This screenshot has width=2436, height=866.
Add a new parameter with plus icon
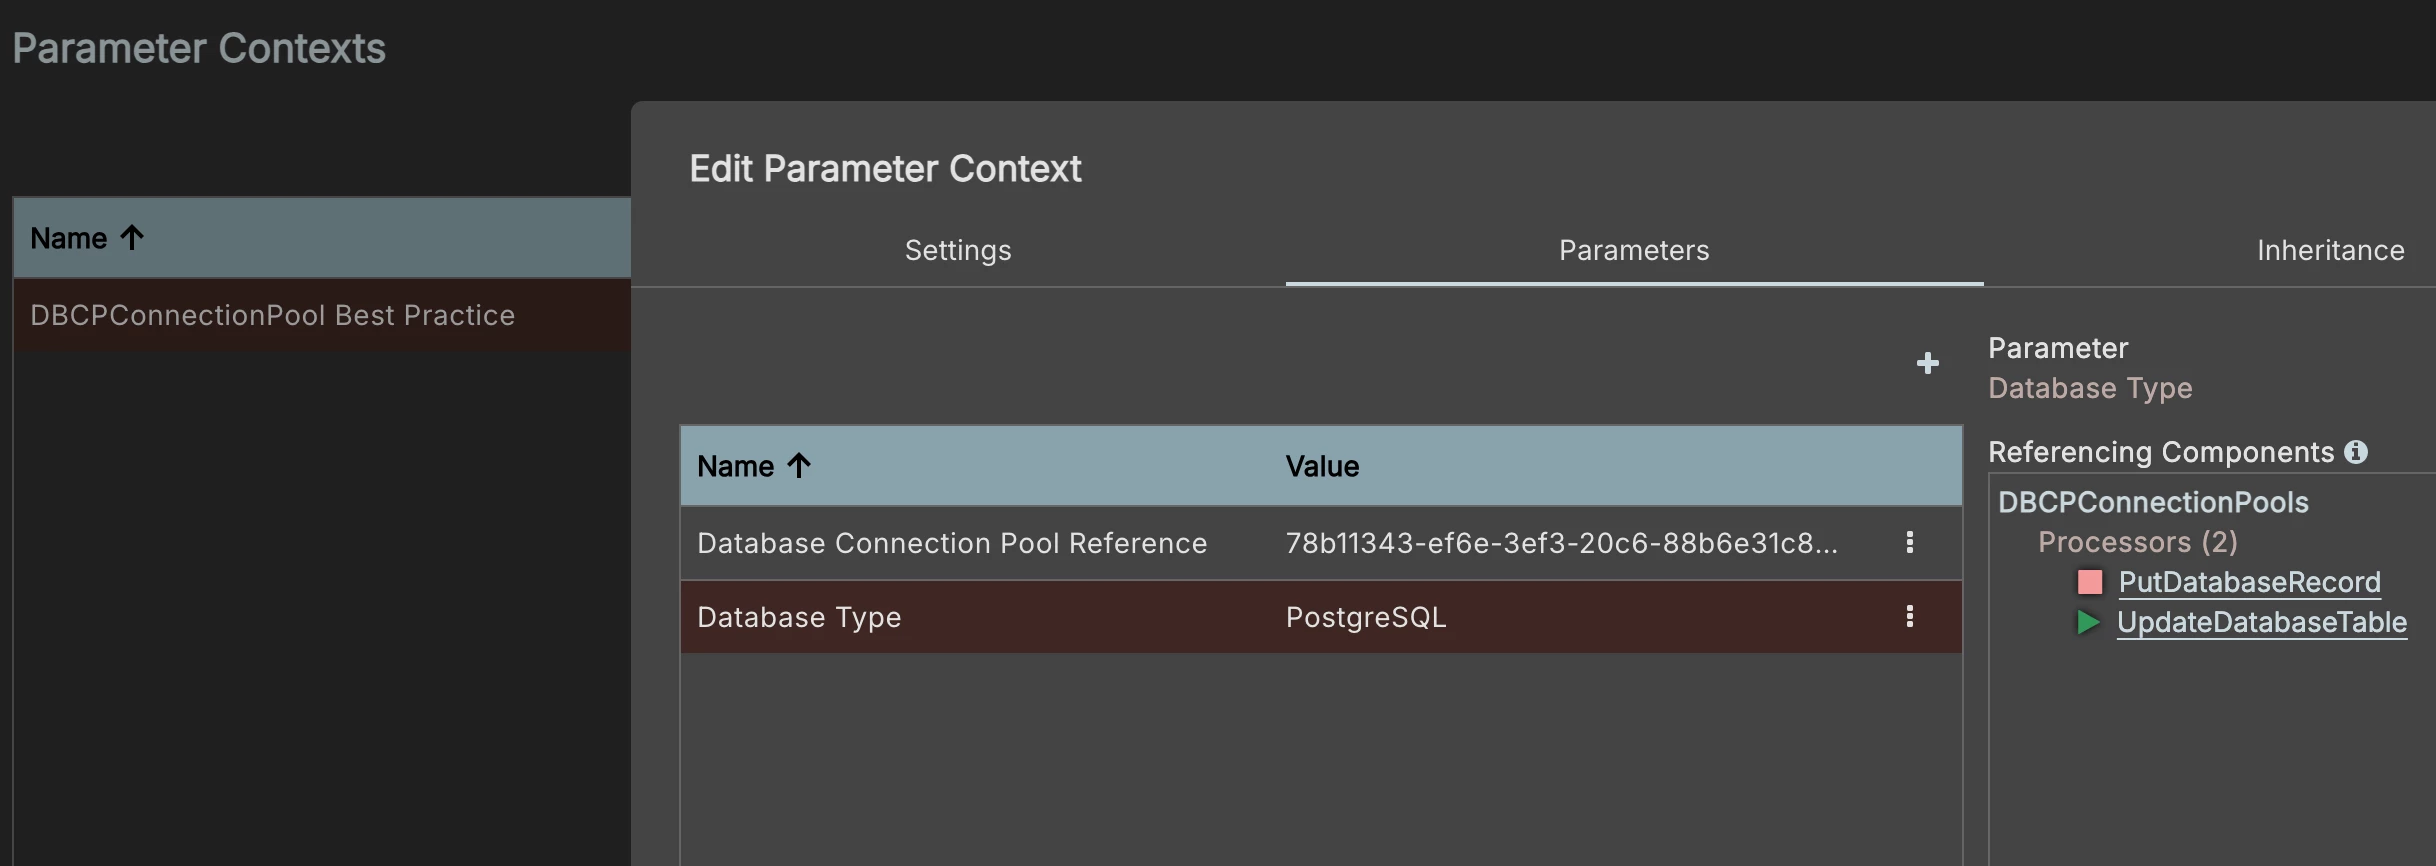(x=1927, y=363)
